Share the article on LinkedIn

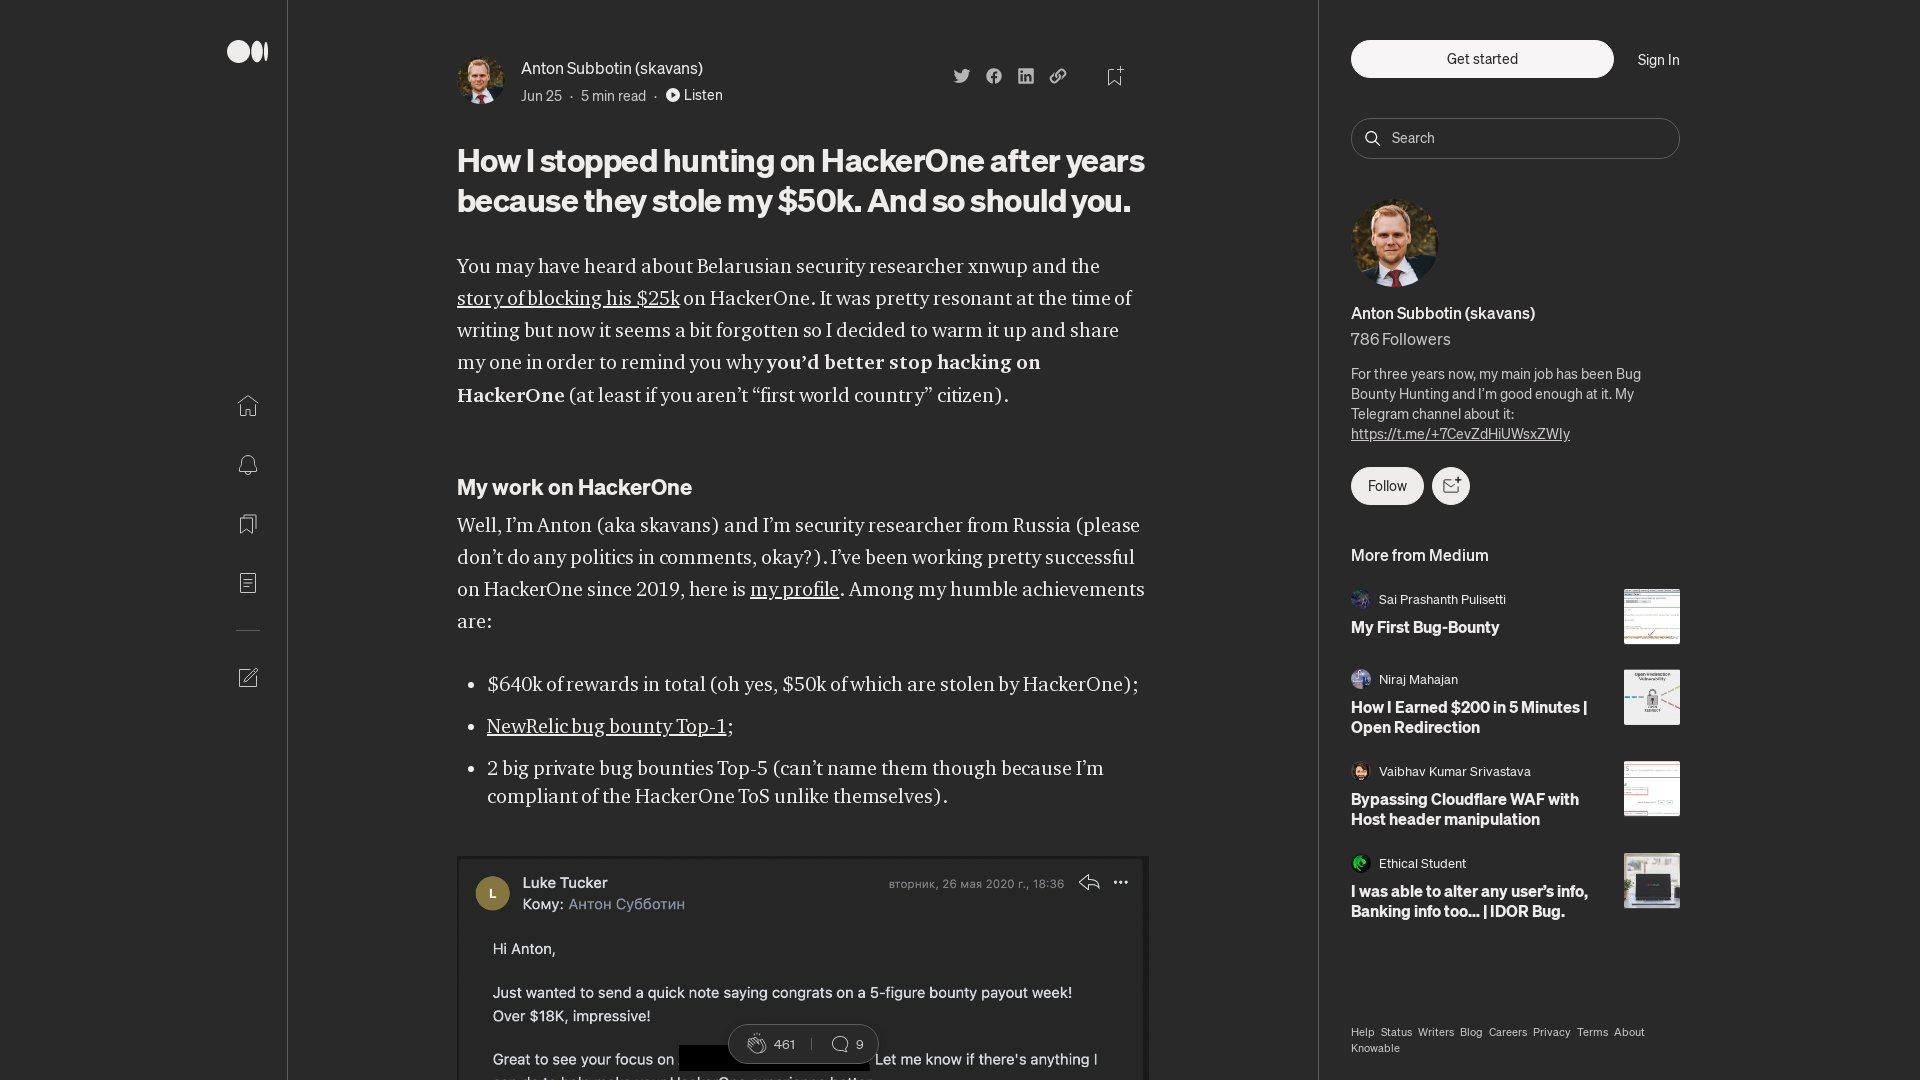point(1025,76)
